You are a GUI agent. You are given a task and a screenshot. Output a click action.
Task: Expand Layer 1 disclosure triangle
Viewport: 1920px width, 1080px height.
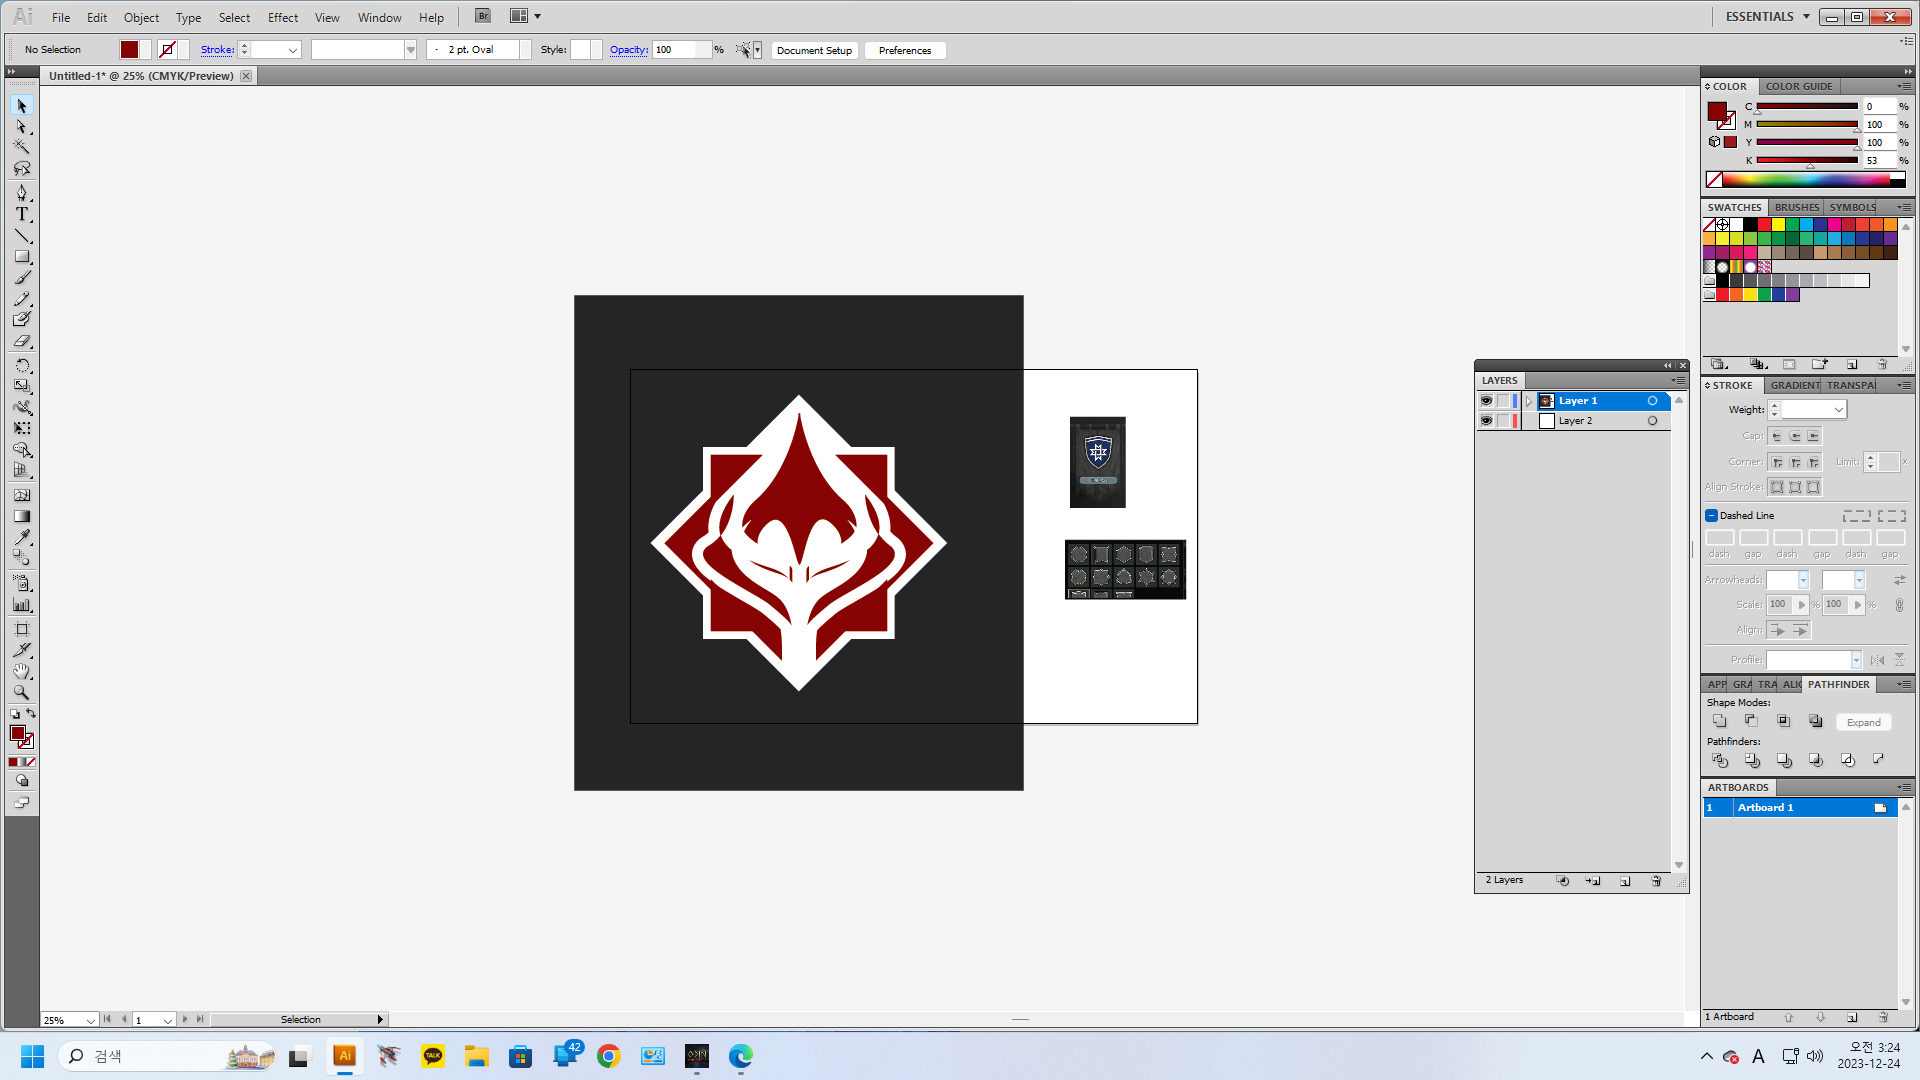(1529, 401)
